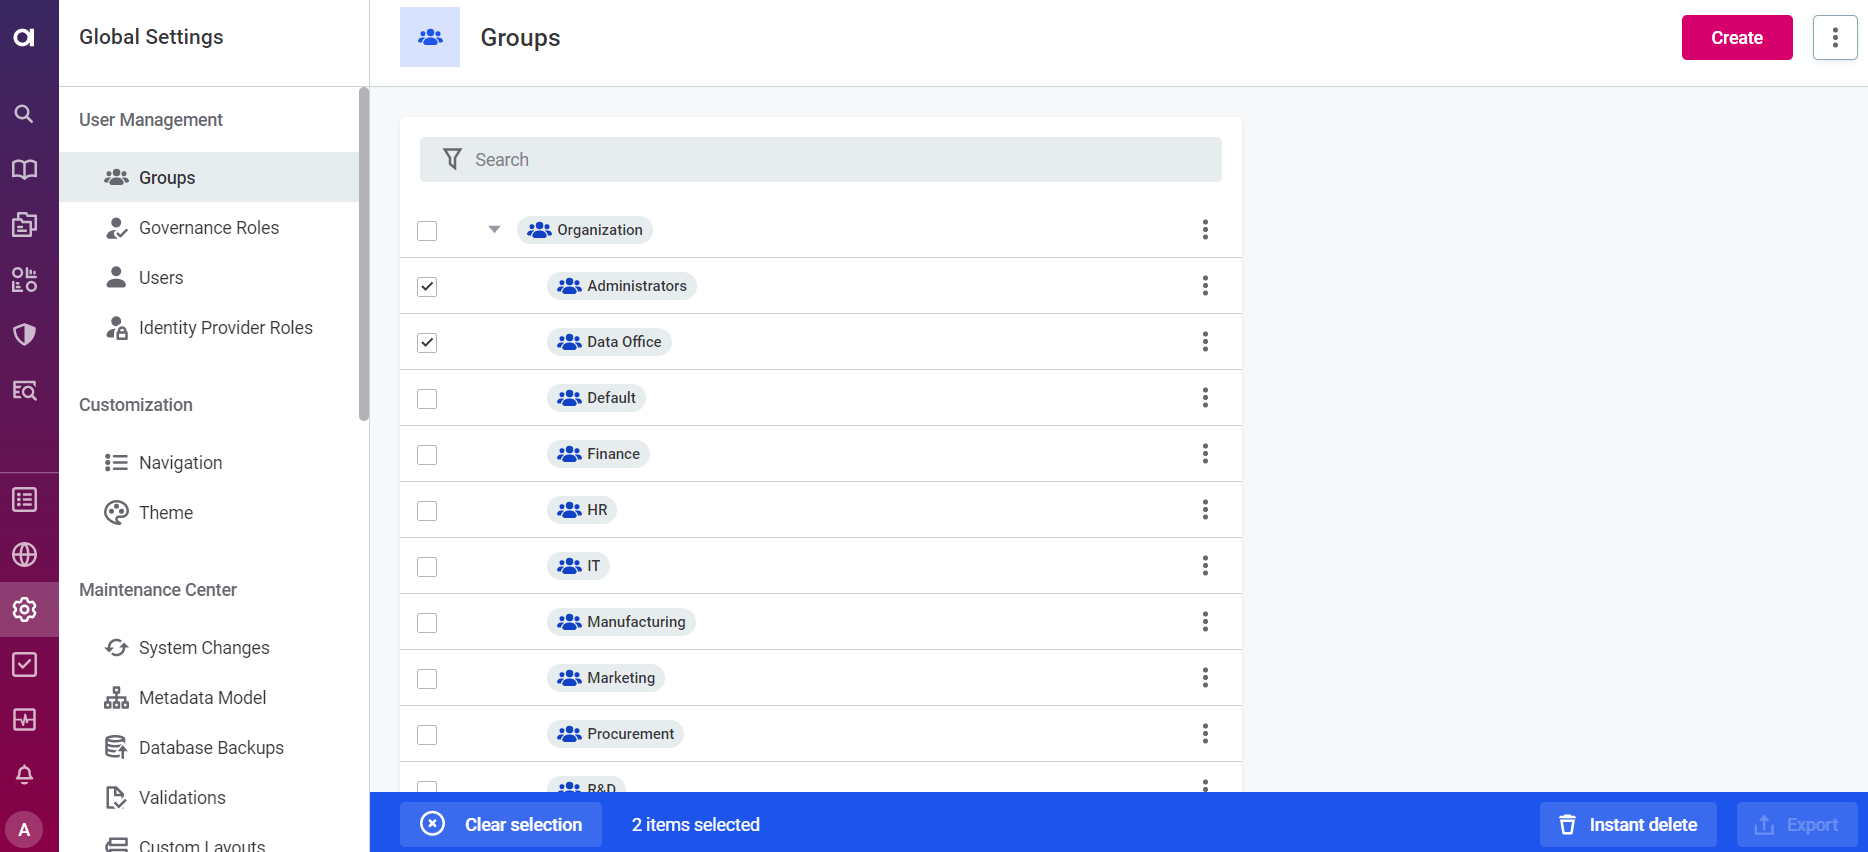Viewport: 1868px width, 852px height.
Task: Click the Groups header icon tile
Action: [430, 37]
